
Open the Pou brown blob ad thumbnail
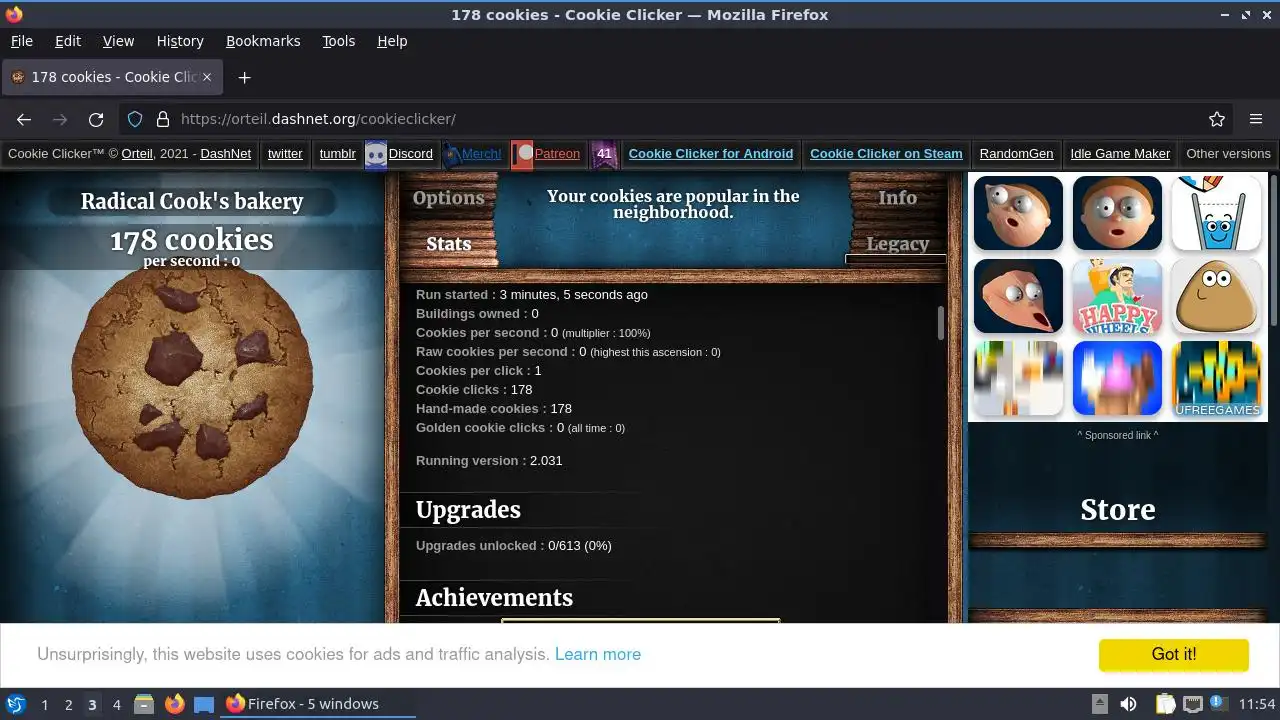[1216, 296]
